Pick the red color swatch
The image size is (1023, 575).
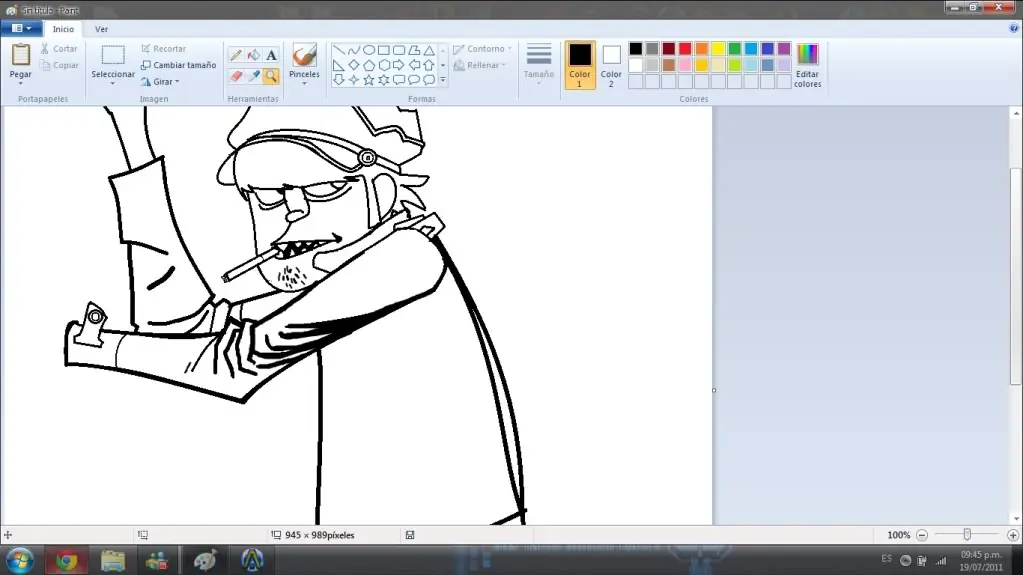tap(685, 49)
